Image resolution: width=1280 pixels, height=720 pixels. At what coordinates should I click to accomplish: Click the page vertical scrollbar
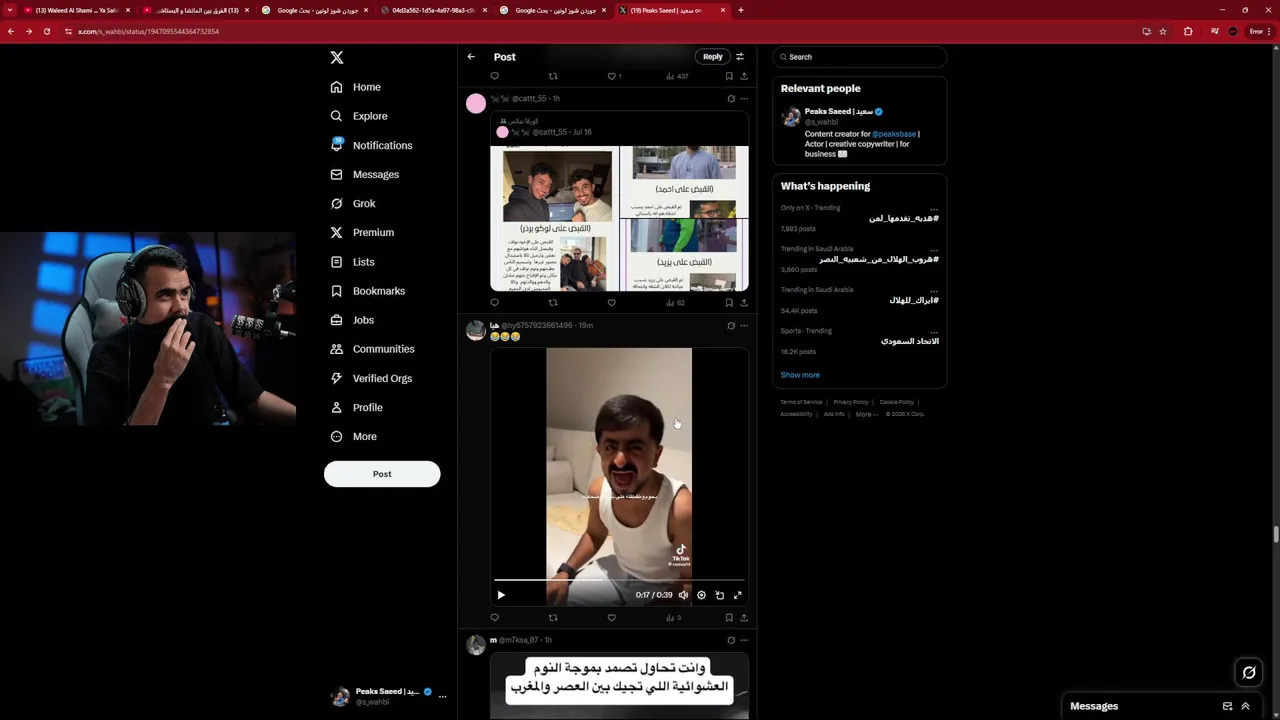pyautogui.click(x=1275, y=534)
